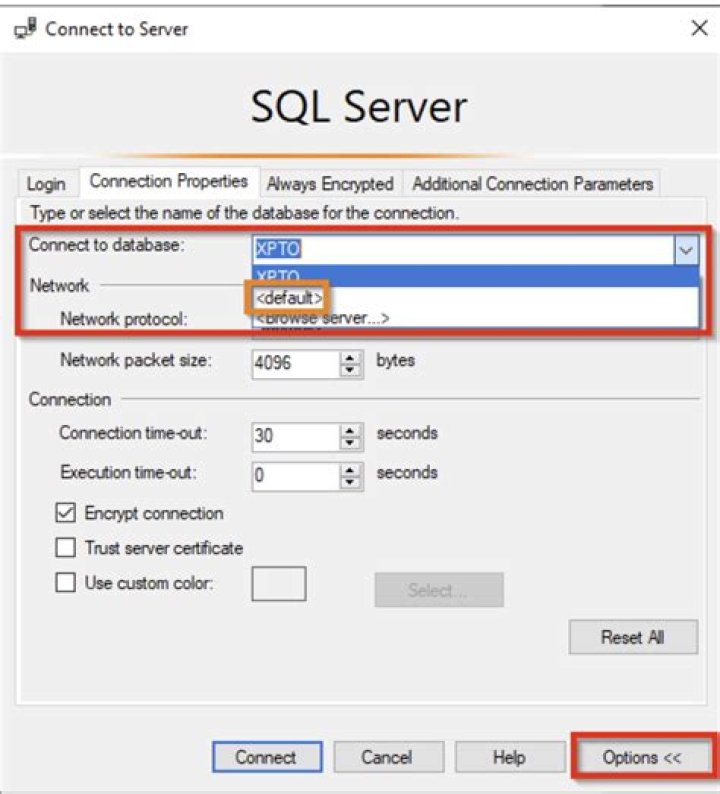Viewport: 720px width, 794px height.
Task: Click the custom color swatch box
Action: tap(279, 583)
